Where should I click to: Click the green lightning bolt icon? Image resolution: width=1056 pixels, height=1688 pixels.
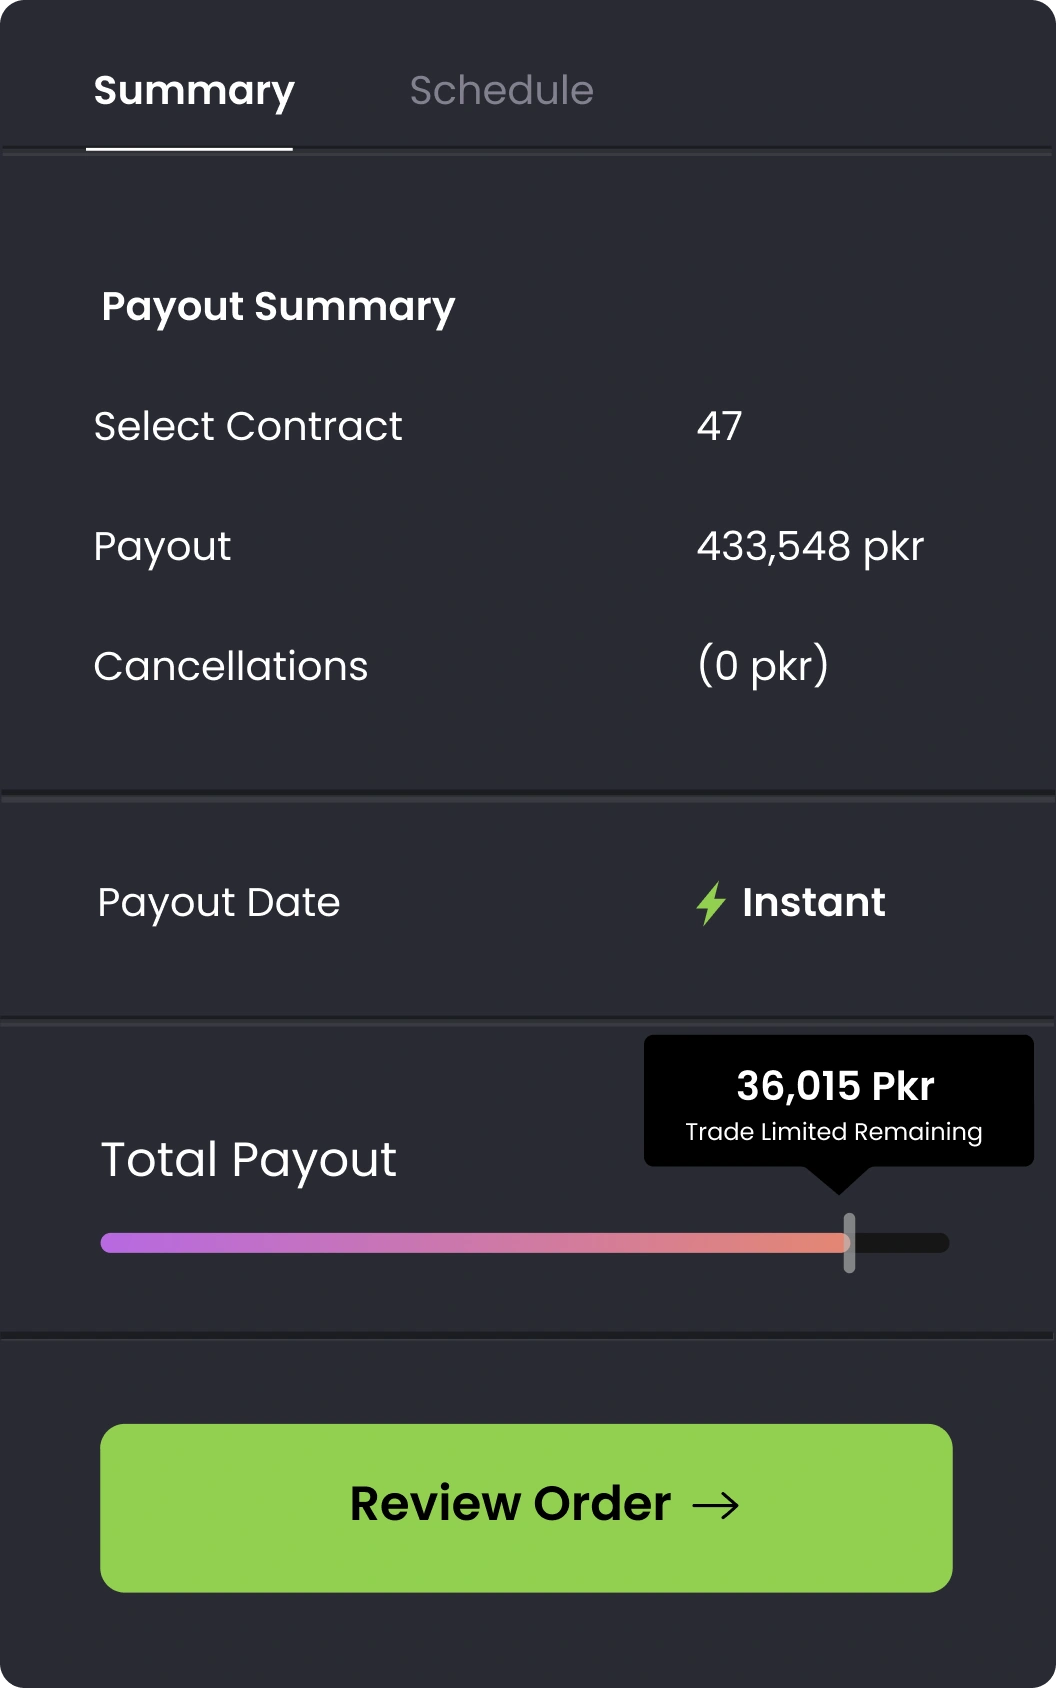(x=711, y=903)
